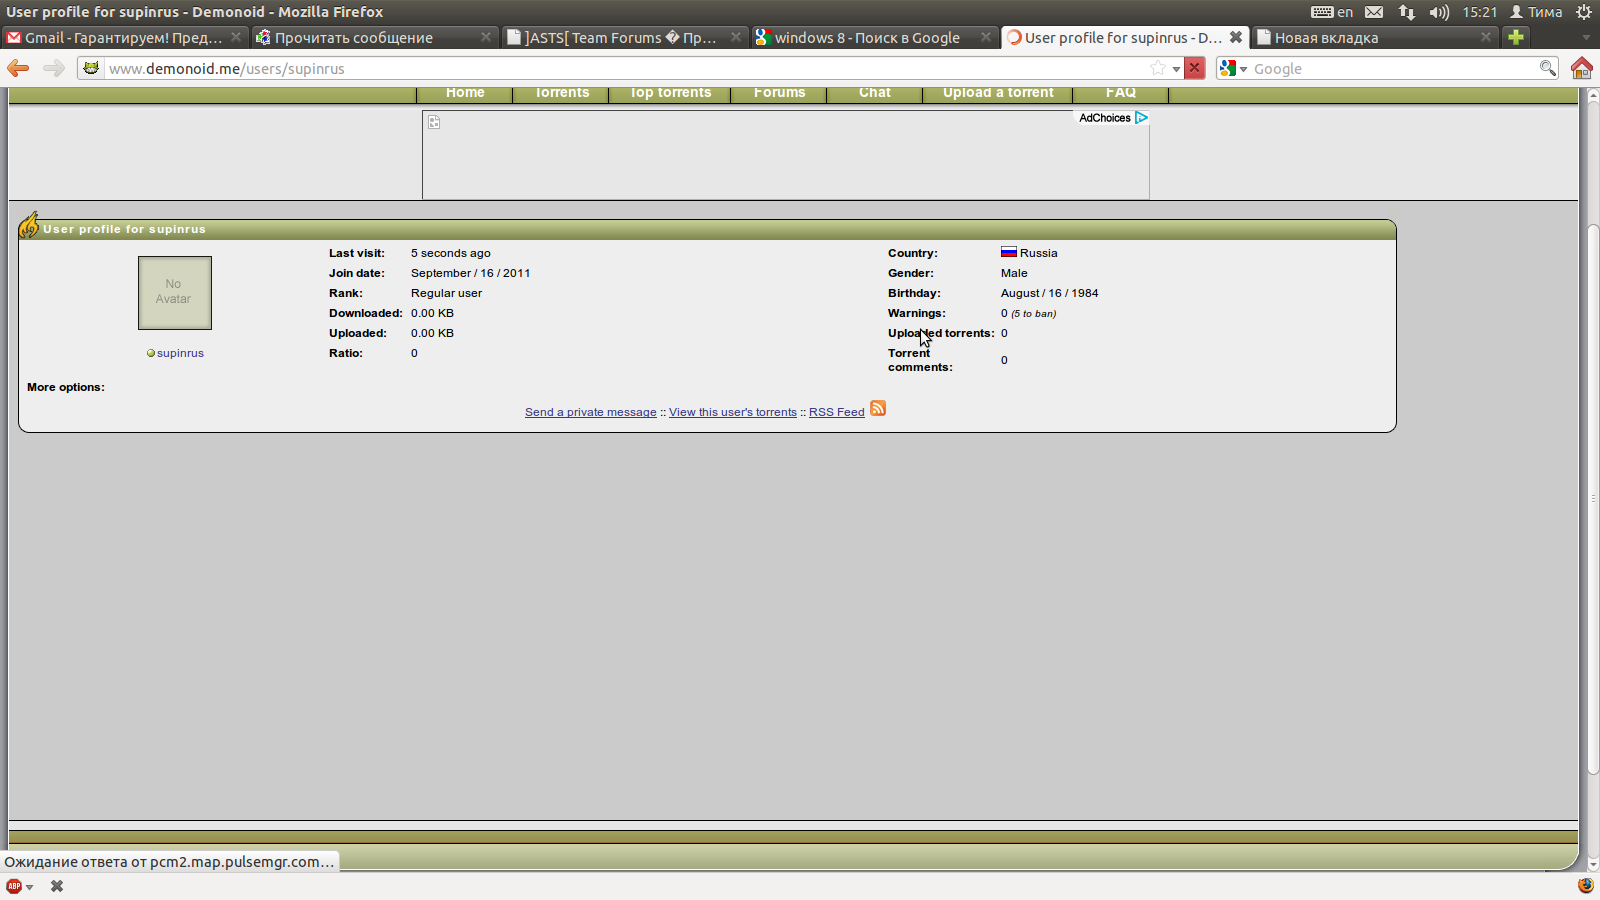Click the (5 to ban) warning note
This screenshot has height=900, width=1600.
pos(1034,314)
